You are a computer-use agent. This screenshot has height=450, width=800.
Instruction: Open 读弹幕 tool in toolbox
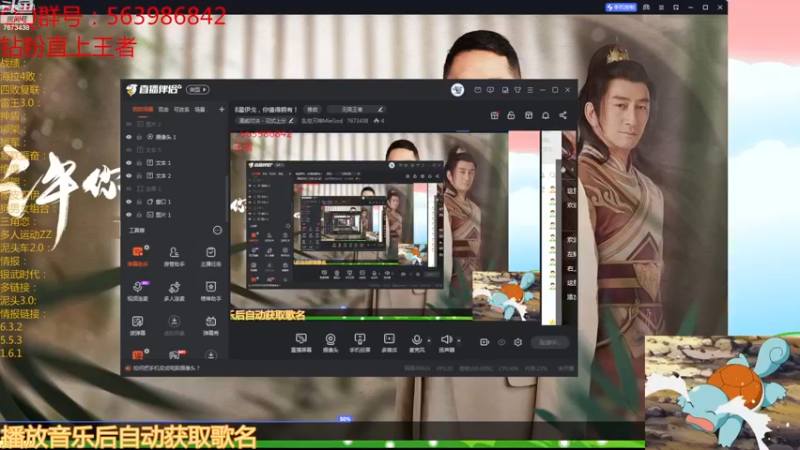(138, 325)
